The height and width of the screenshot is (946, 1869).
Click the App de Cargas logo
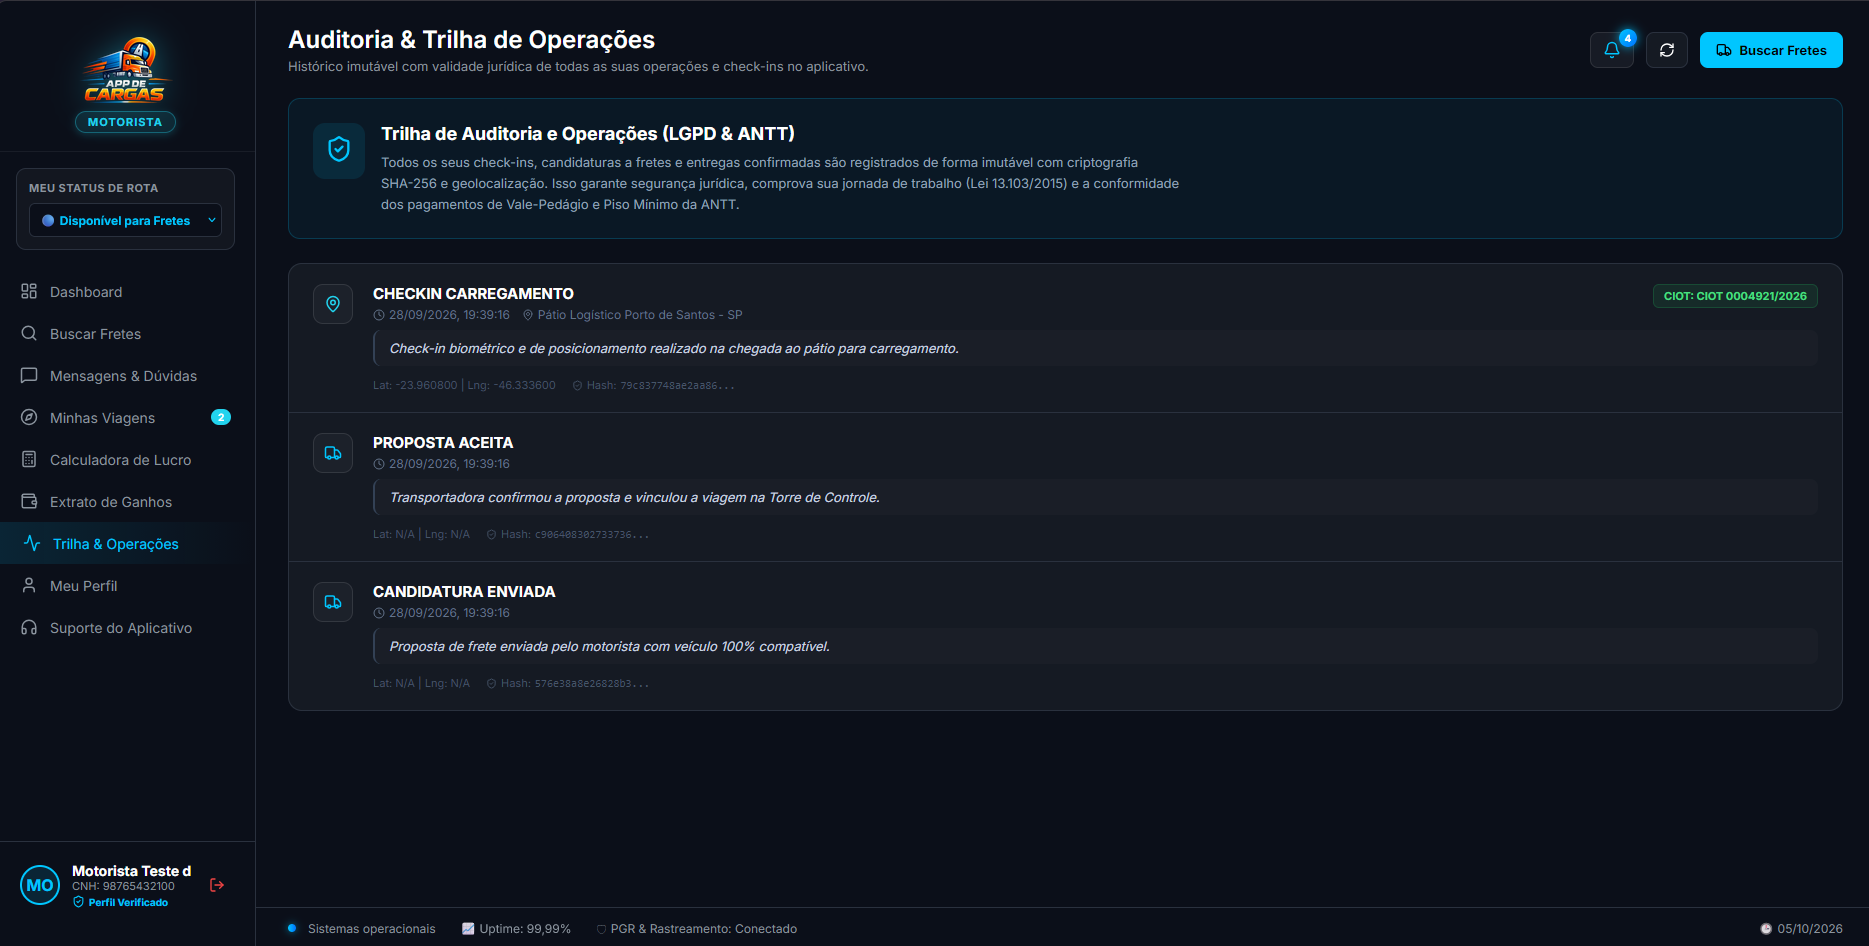click(x=125, y=70)
